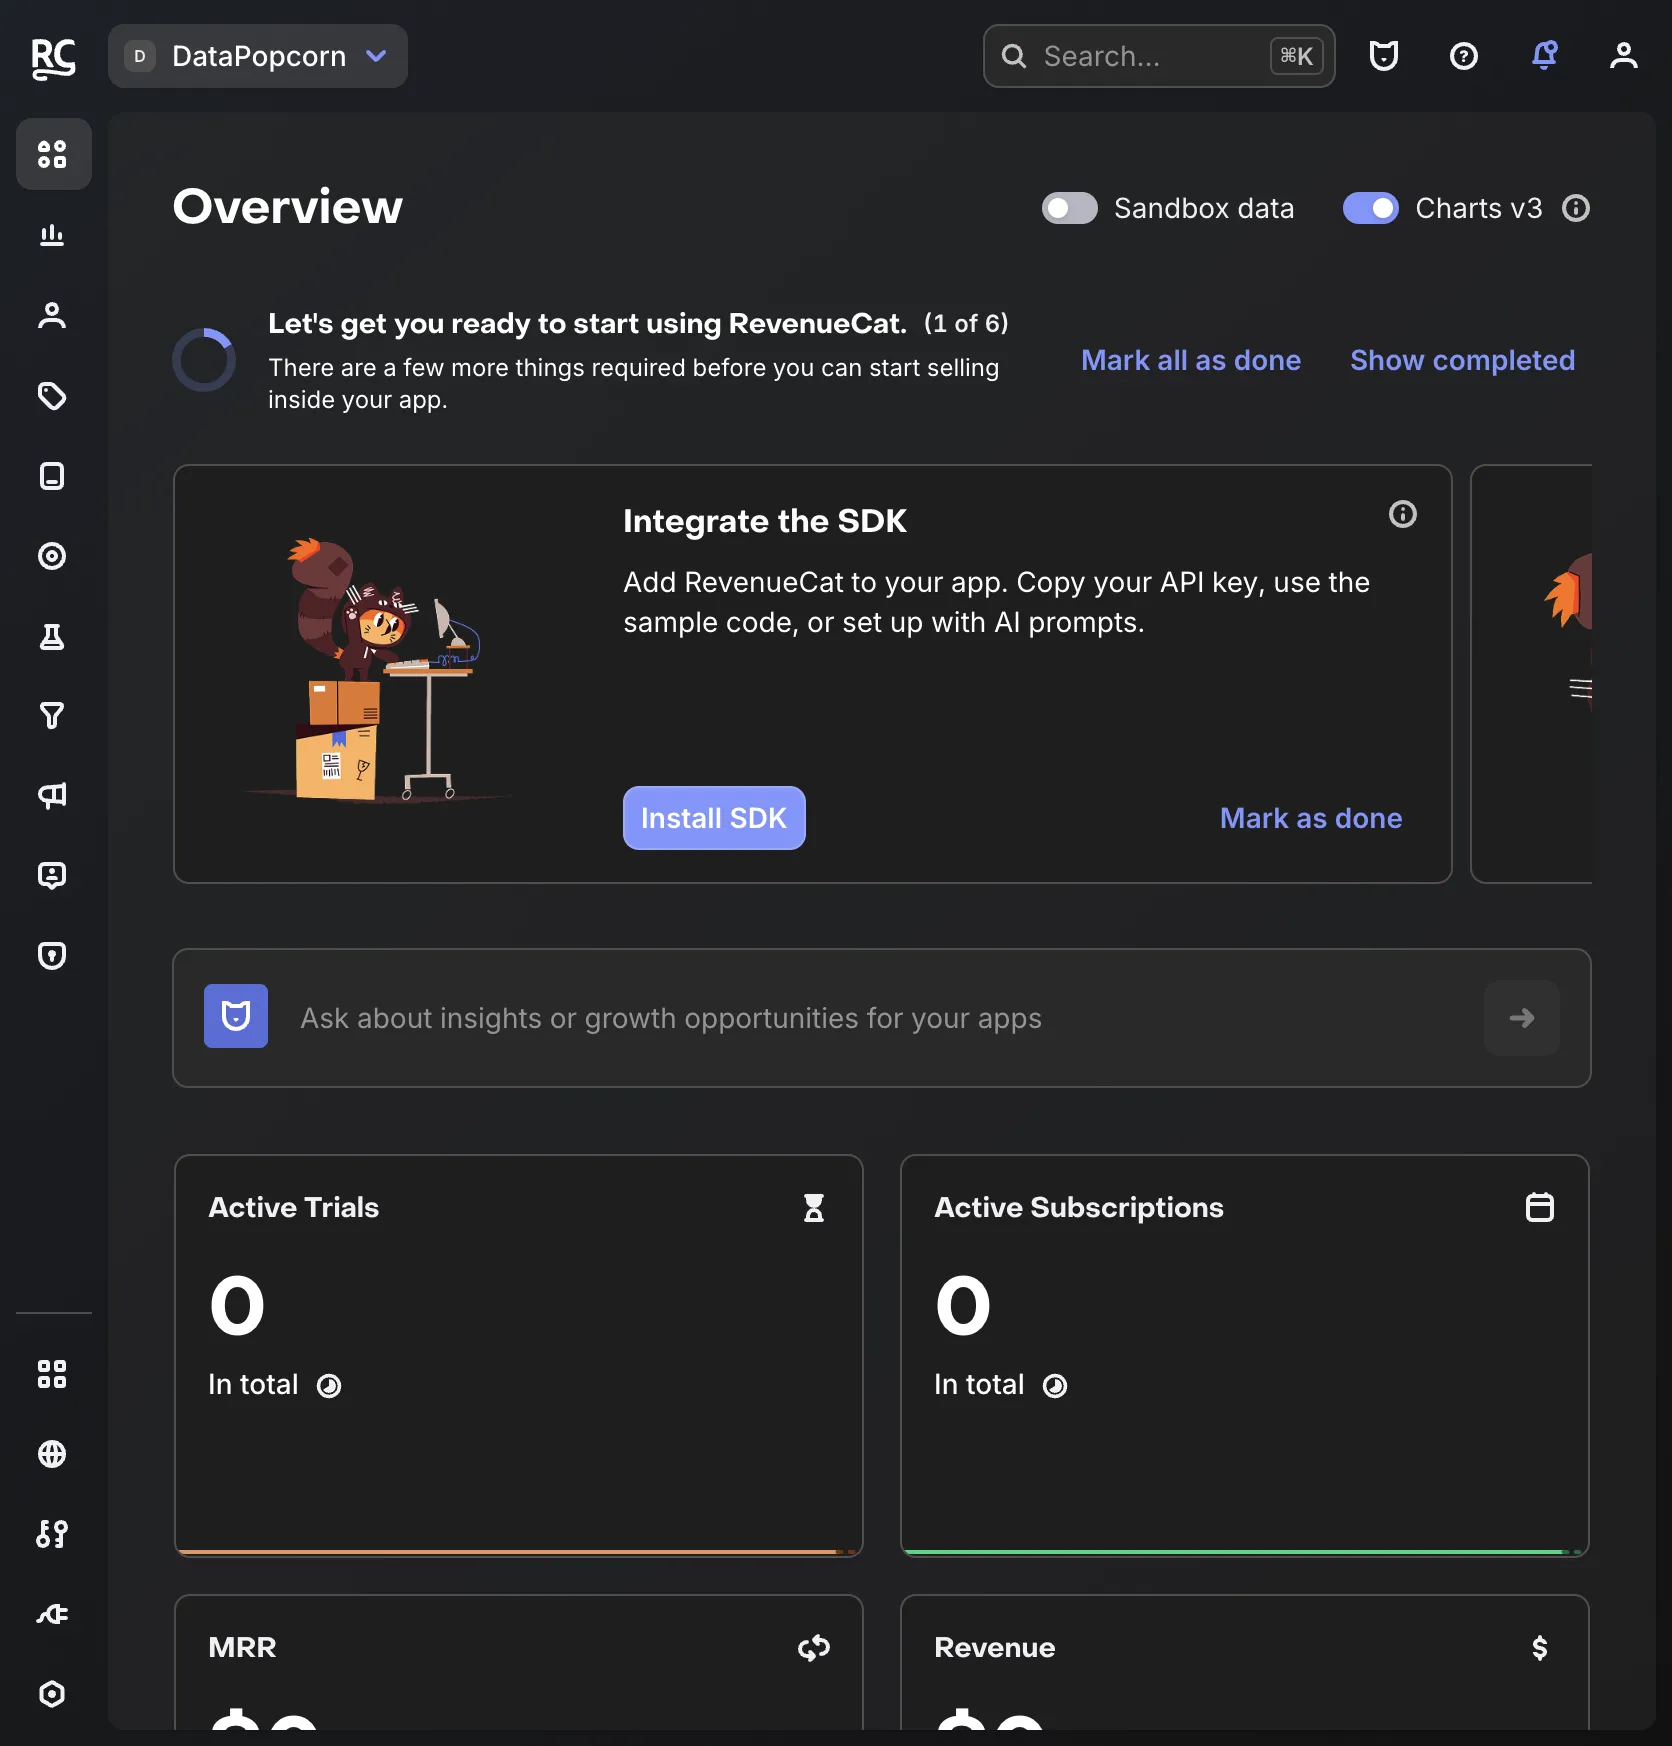Open the shield icon in the sidebar
Screen dimensions: 1672x1746
(x=52, y=956)
